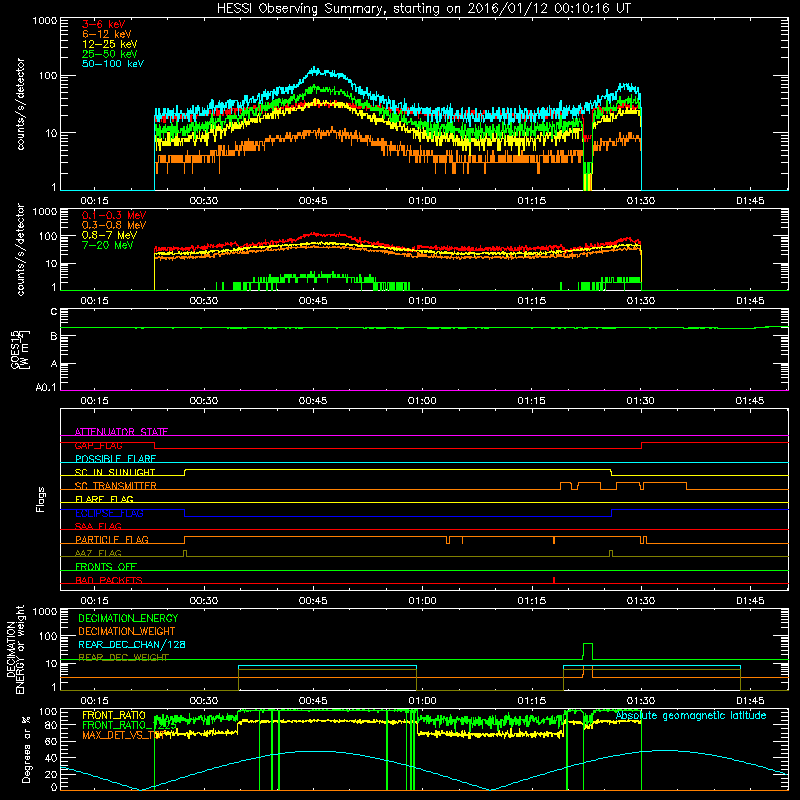Click the Flags vertical axis title
Viewport: 800px width, 800px height.
[41, 499]
